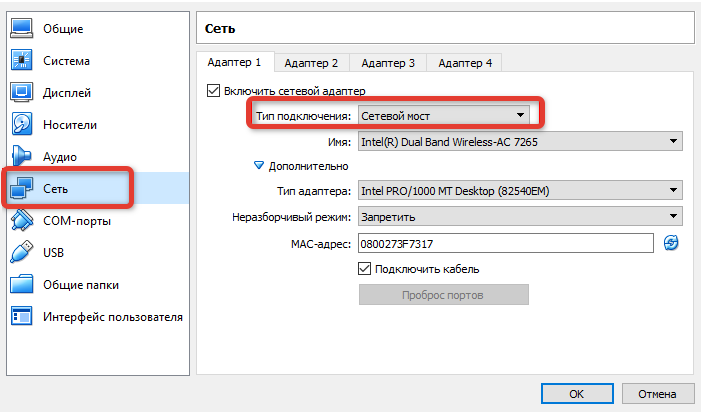Viewport: 702px width, 414px height.
Task: Generate new MAC address with refresh icon
Action: [671, 243]
